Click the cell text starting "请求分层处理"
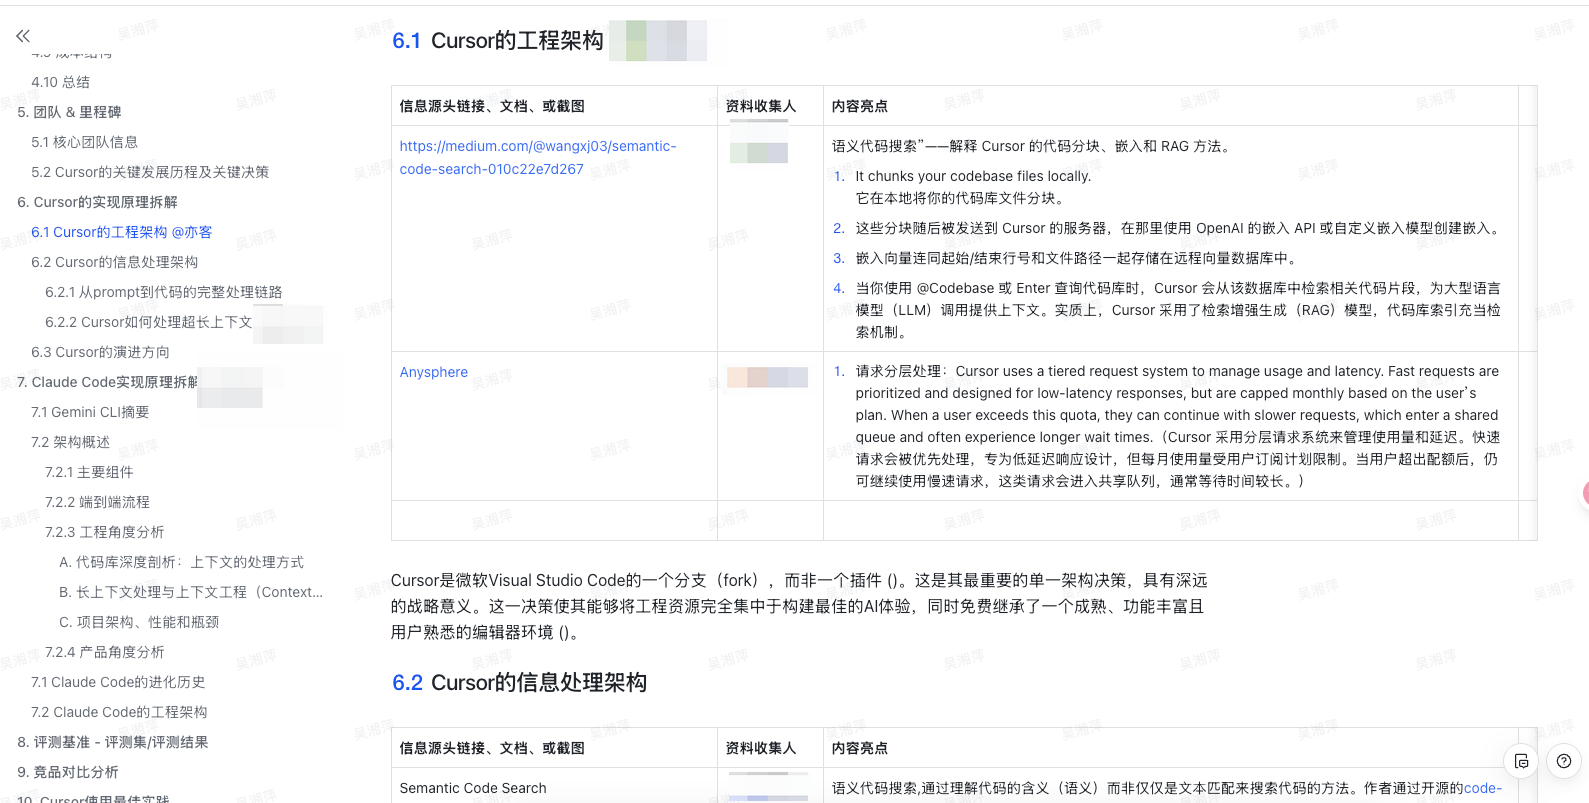Viewport: 1589px width, 803px height. click(x=1178, y=426)
